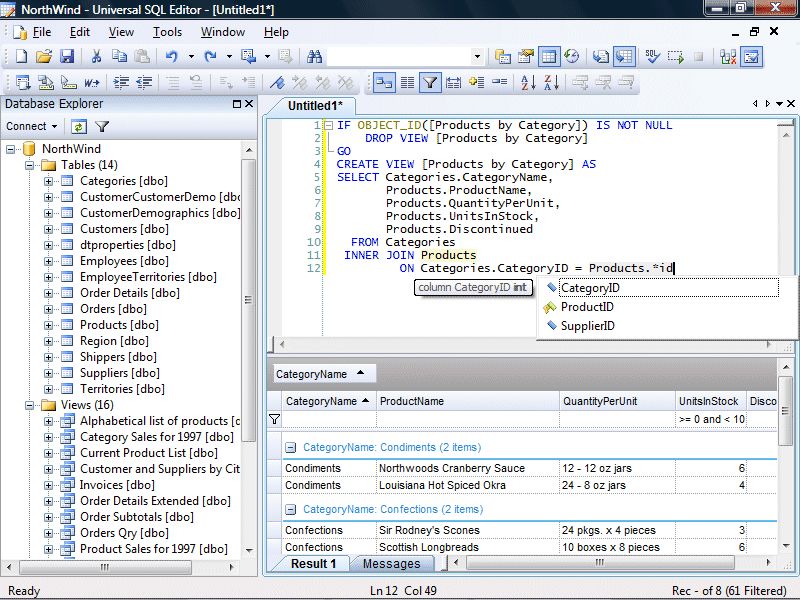Viewport: 800px width, 600px height.
Task: Switch to the Messages tab
Action: click(x=392, y=564)
